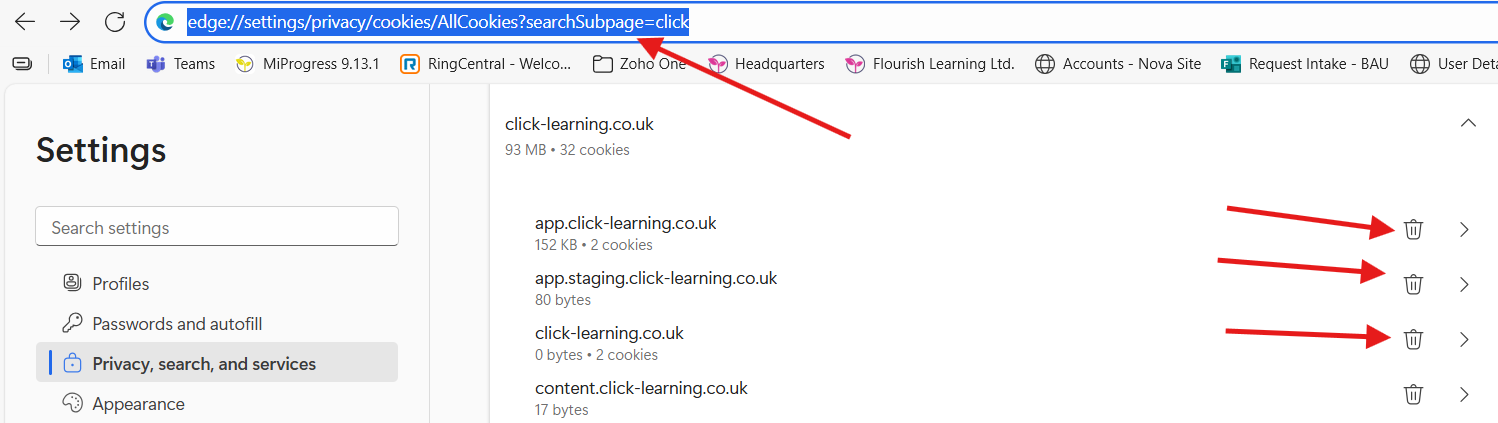Refresh the current page
Viewport: 1498px width, 423px height.
click(x=115, y=22)
